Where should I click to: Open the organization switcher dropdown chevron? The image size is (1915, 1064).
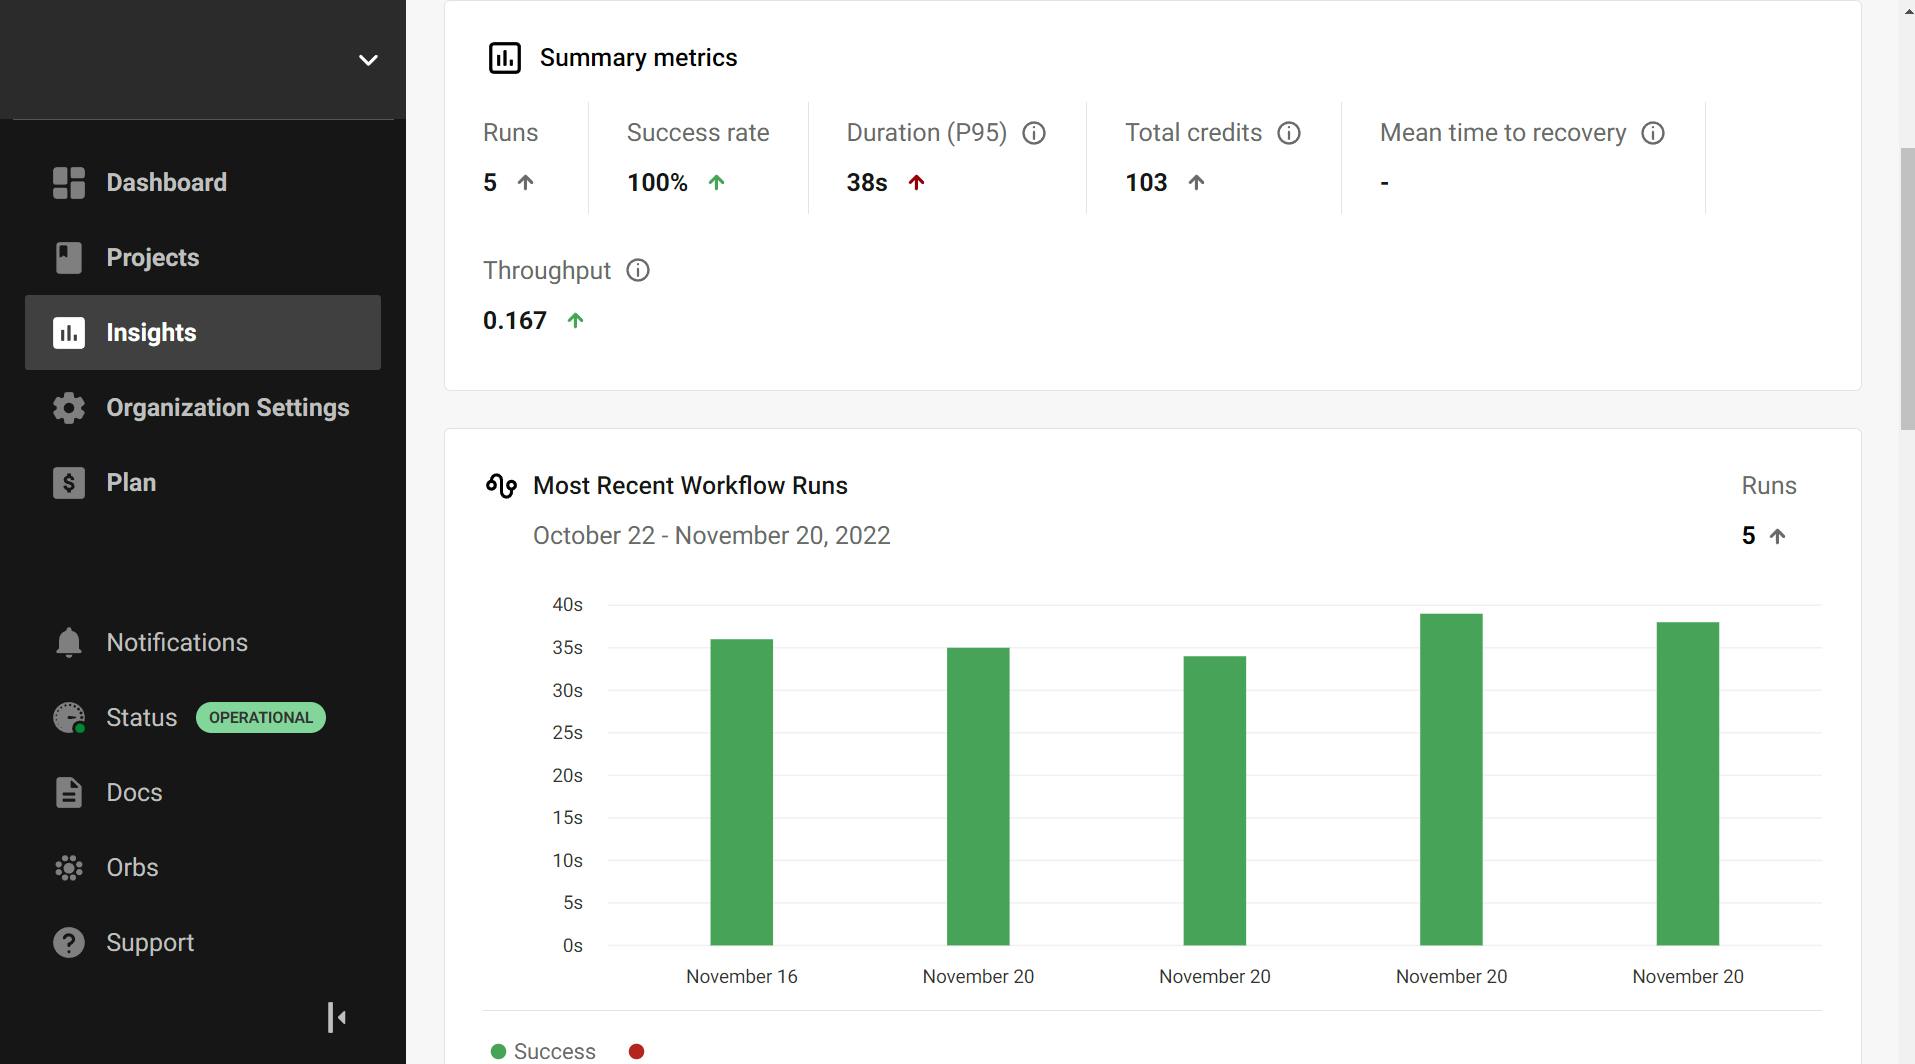coord(368,60)
